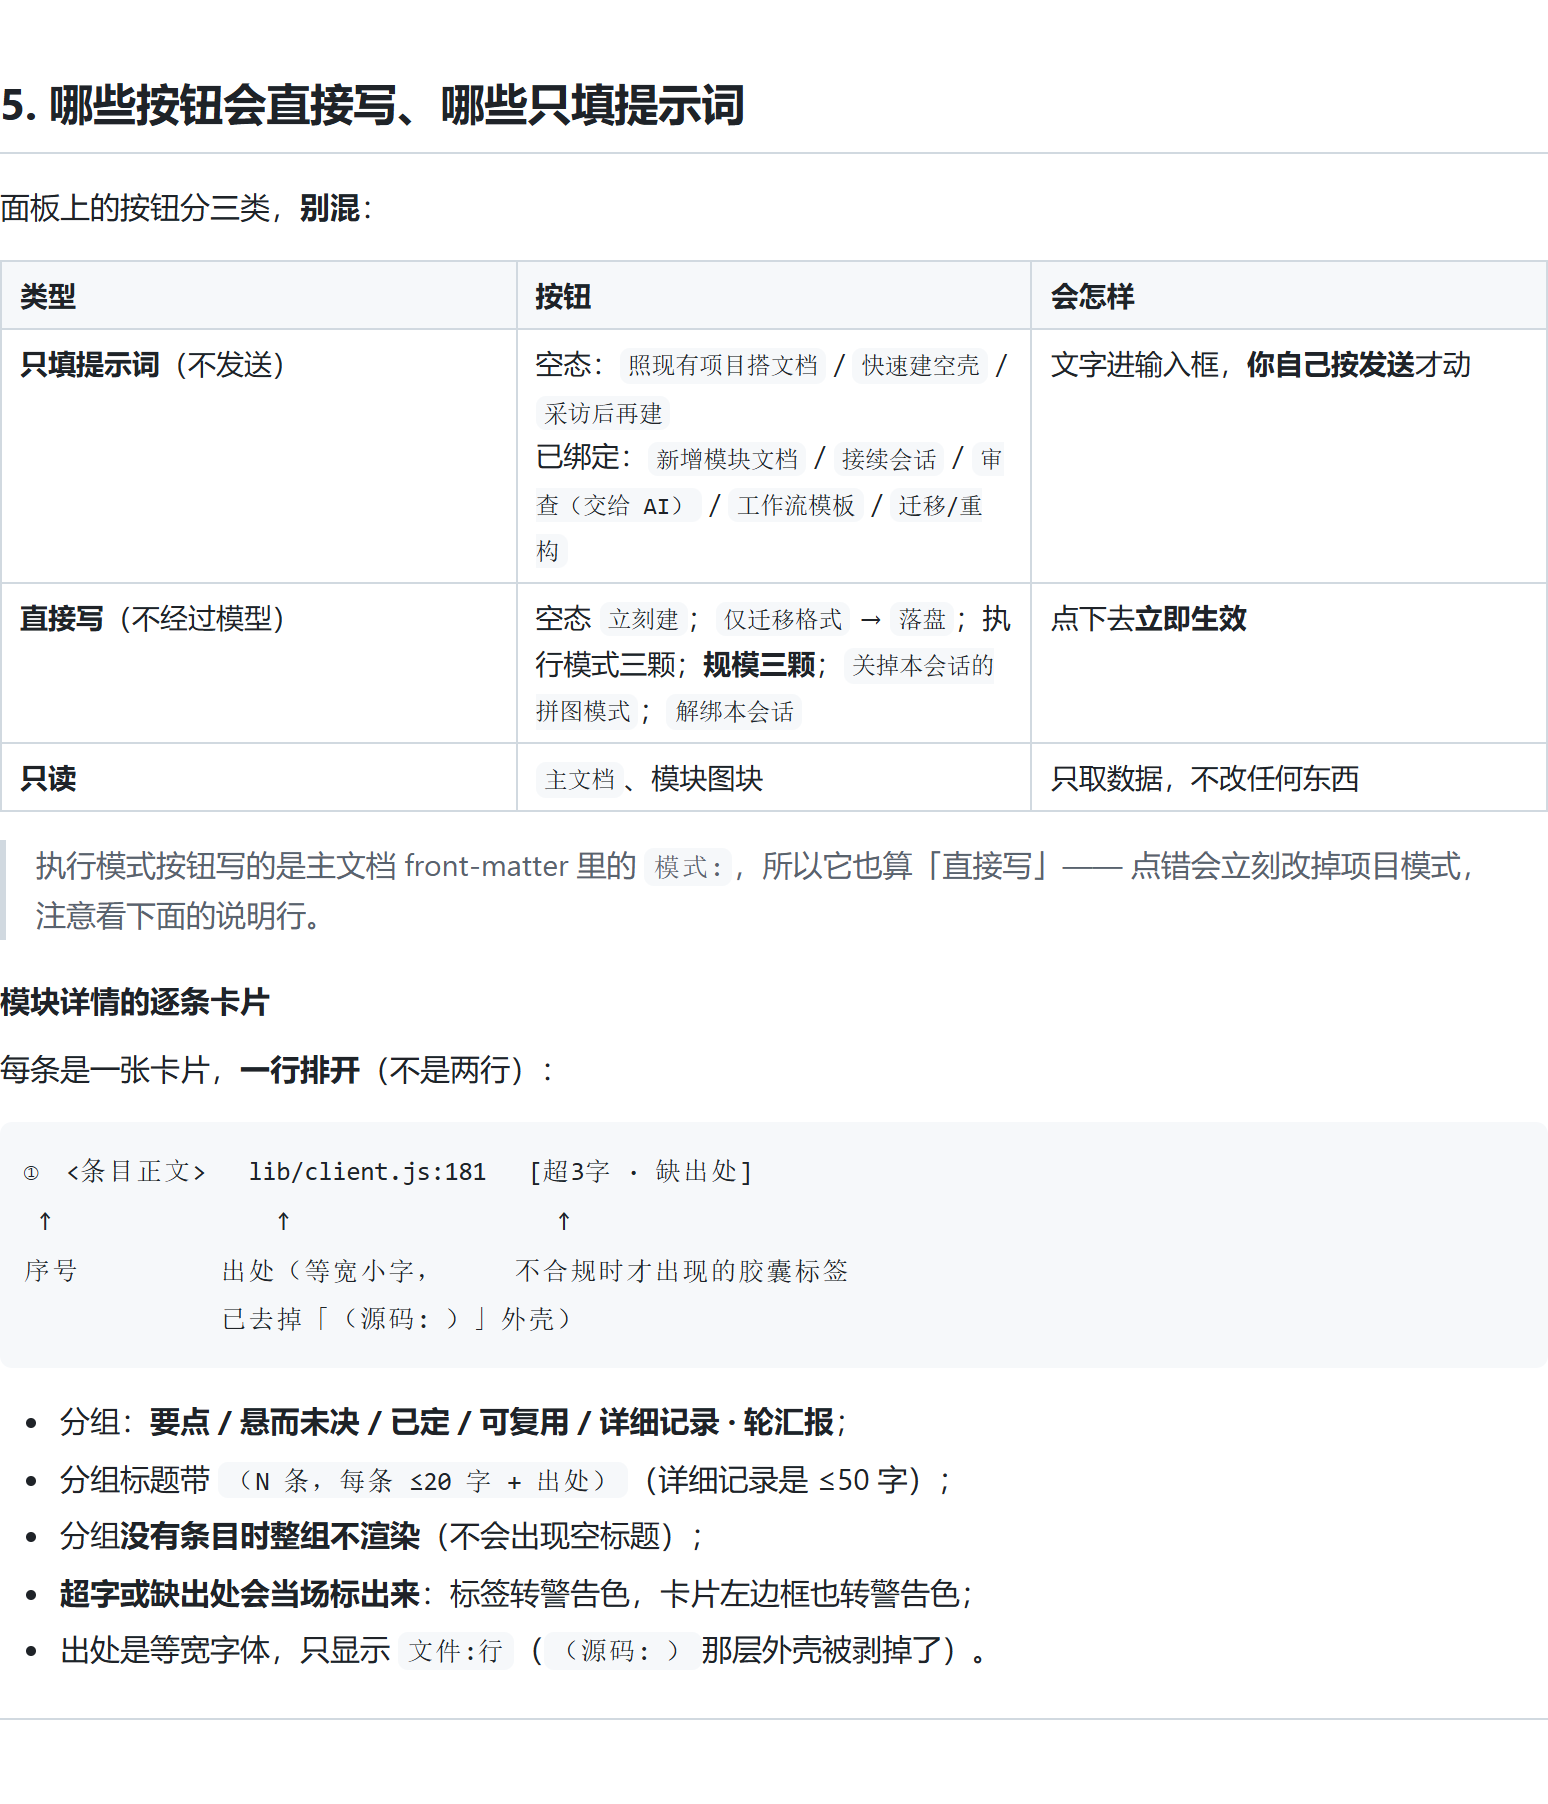1548x1804 pixels.
Task: Click the 模块详情的逐条卡片 subheading
Action: coord(135,1002)
